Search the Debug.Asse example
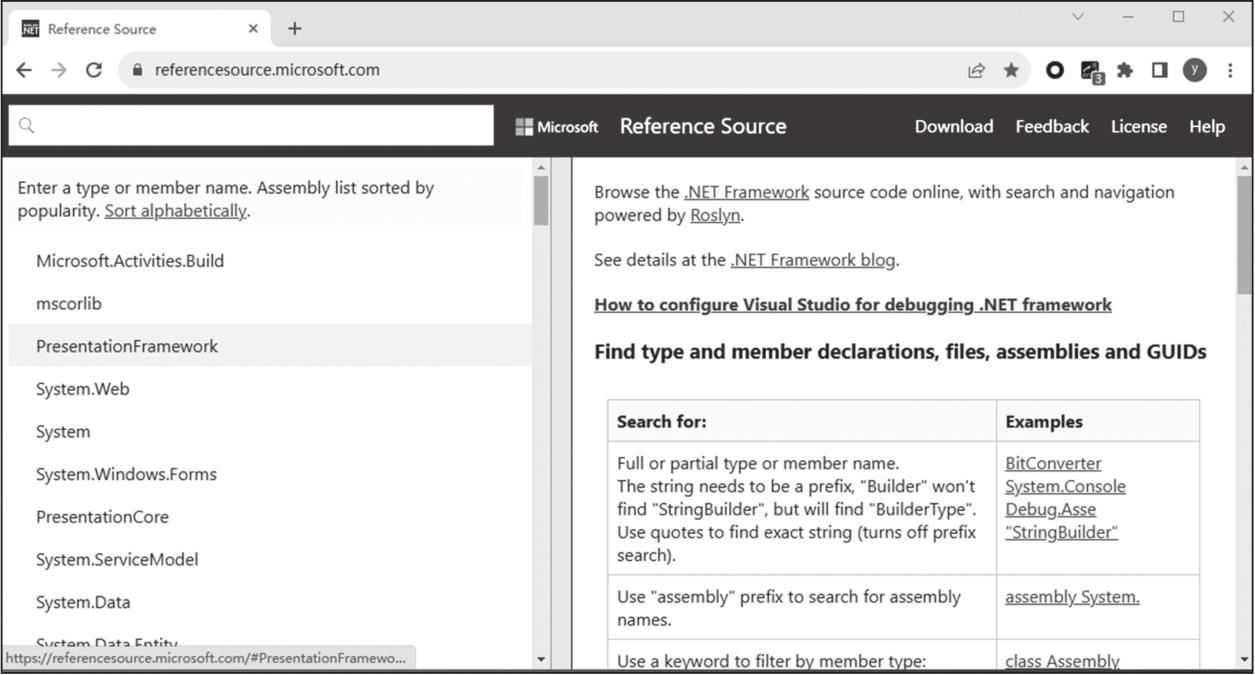The image size is (1255, 675). pos(1050,510)
